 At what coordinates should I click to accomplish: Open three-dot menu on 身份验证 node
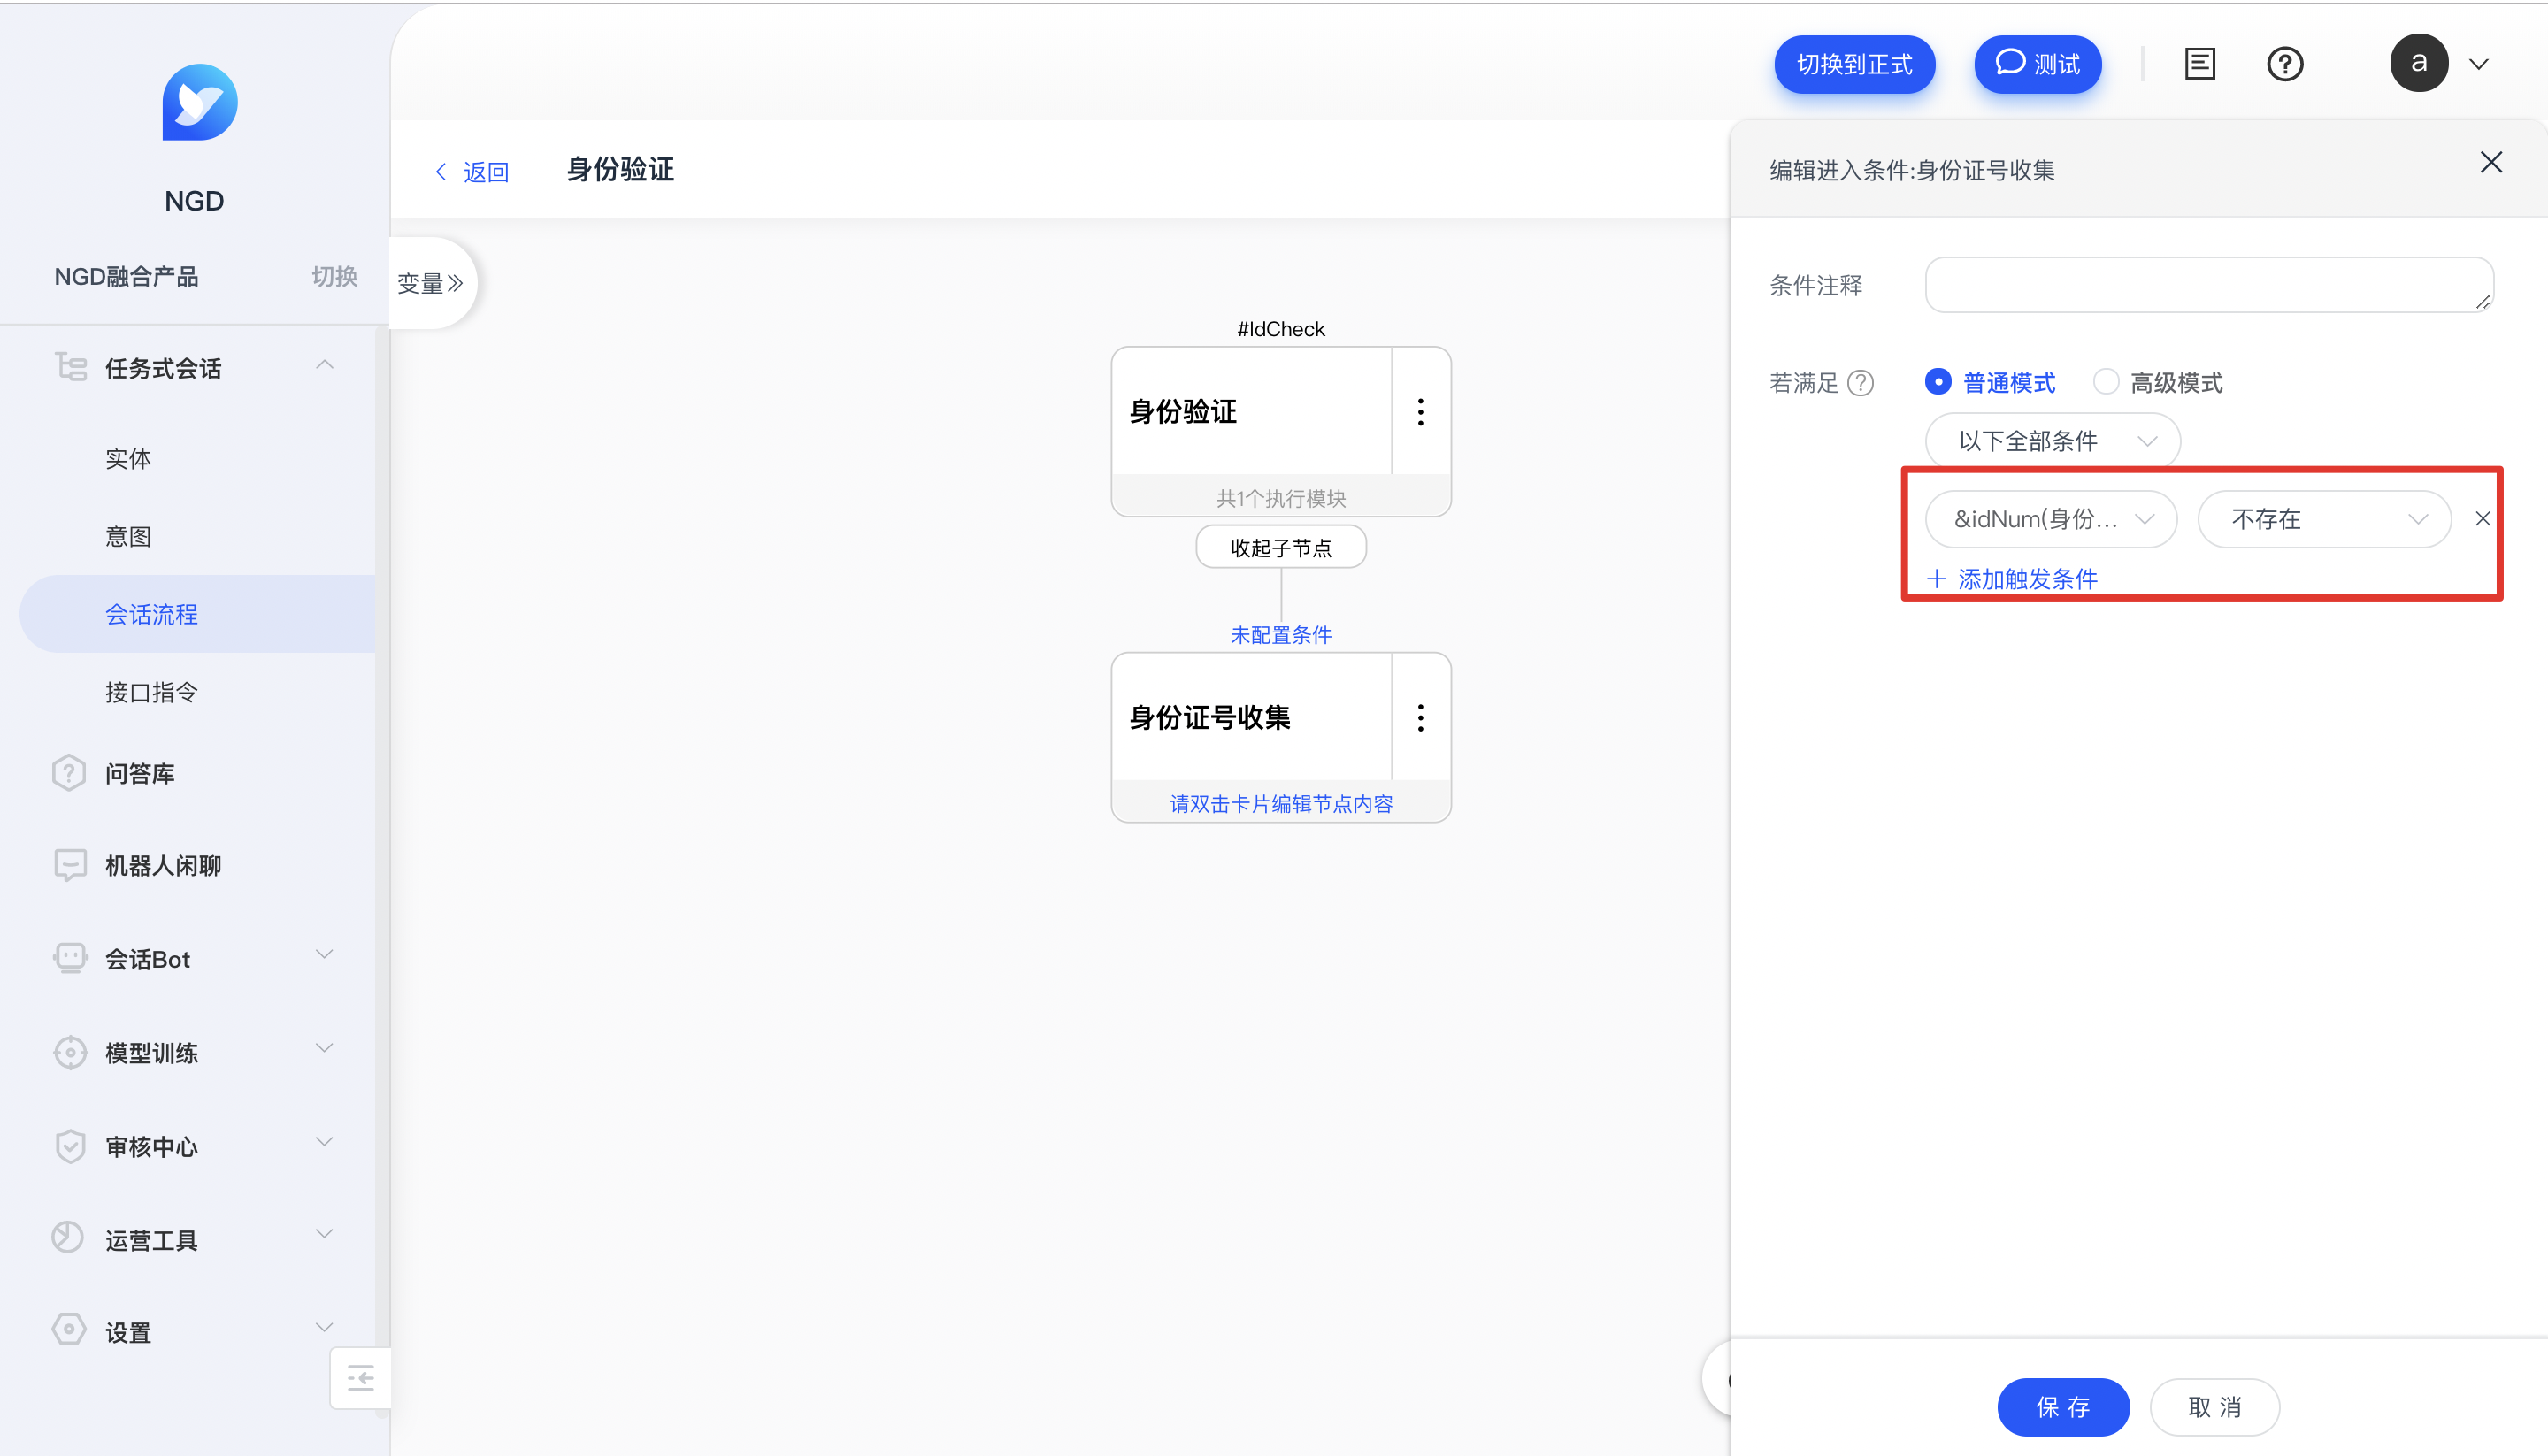pyautogui.click(x=1420, y=412)
